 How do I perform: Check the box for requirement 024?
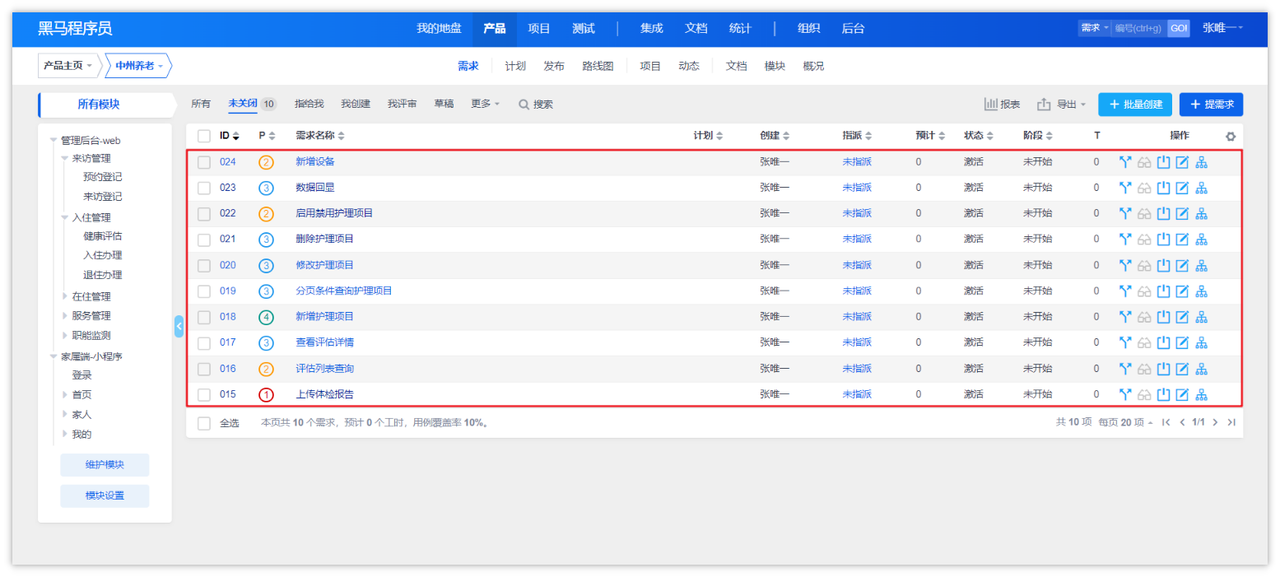pyautogui.click(x=204, y=162)
